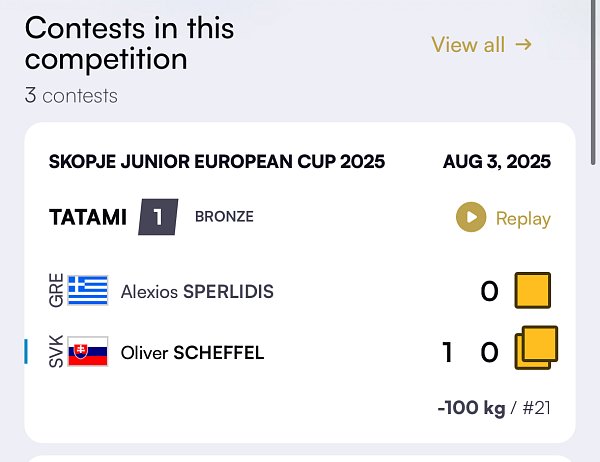Play the contest replay video icon

471,217
